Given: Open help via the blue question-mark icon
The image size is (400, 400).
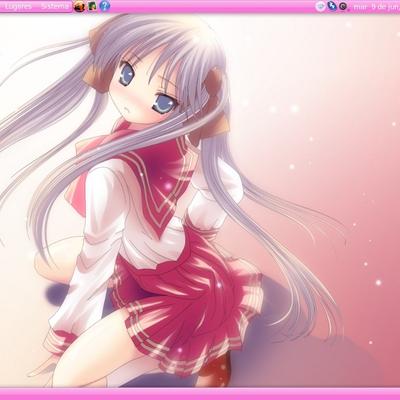Looking at the screenshot, I should (x=104, y=6).
